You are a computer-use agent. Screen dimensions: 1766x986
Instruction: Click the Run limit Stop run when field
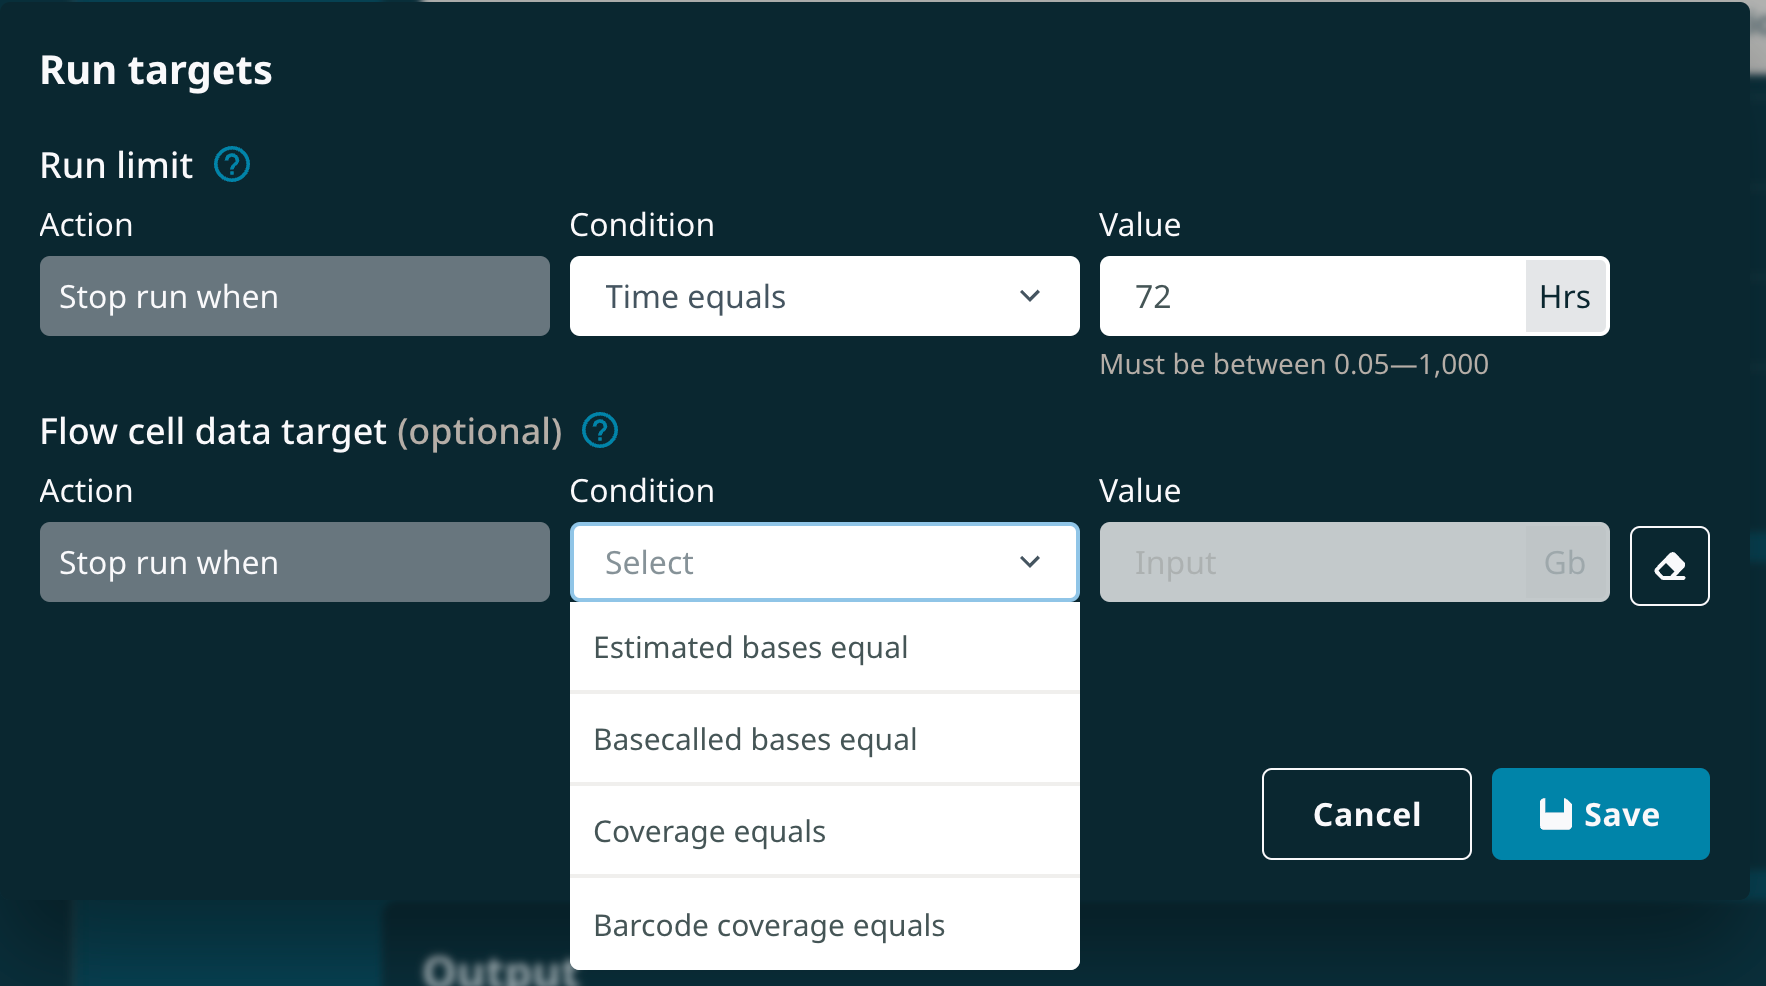point(294,296)
